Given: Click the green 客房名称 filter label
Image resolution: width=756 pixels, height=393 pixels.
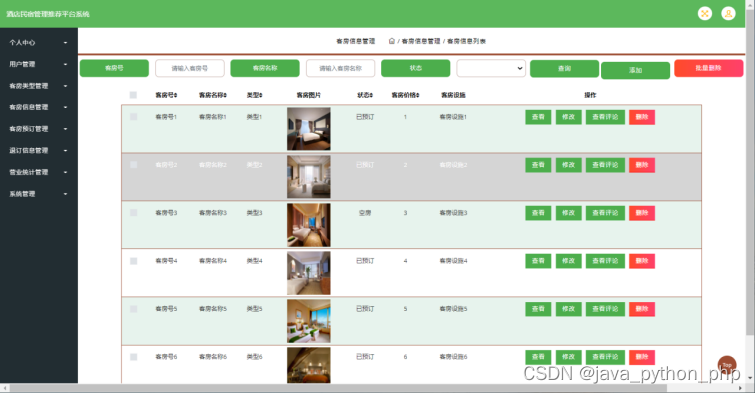Looking at the screenshot, I should pos(265,68).
